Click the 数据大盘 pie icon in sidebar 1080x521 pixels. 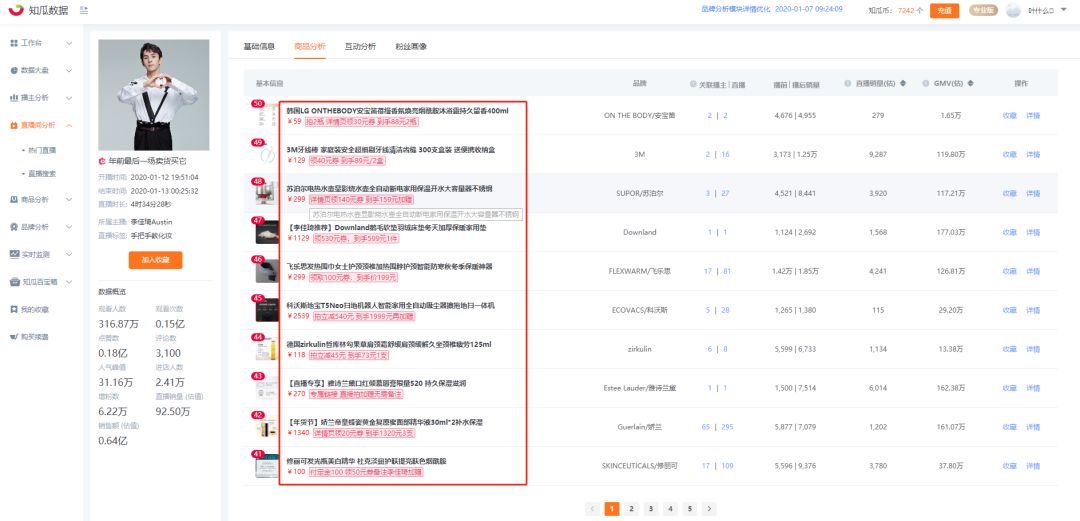pos(14,70)
